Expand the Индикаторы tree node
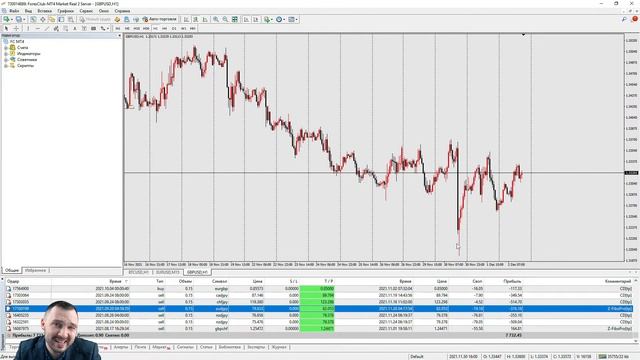 click(x=6, y=53)
